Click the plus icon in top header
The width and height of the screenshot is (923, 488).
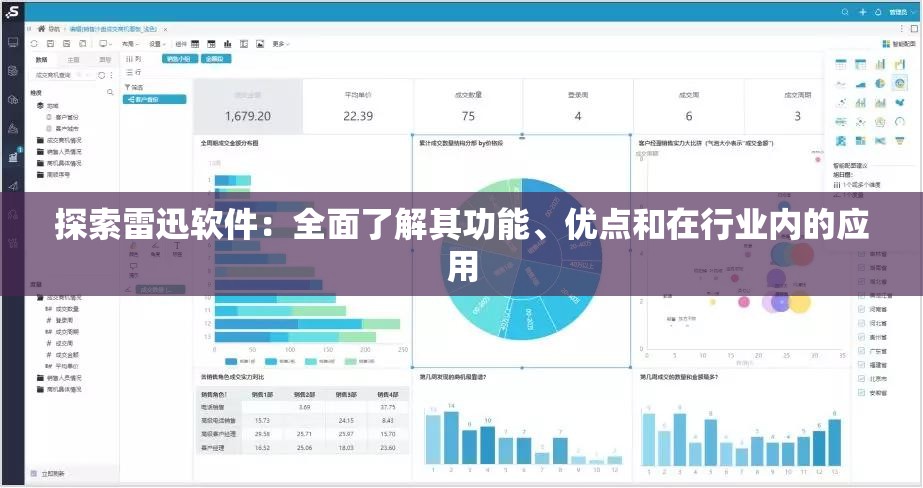click(862, 12)
